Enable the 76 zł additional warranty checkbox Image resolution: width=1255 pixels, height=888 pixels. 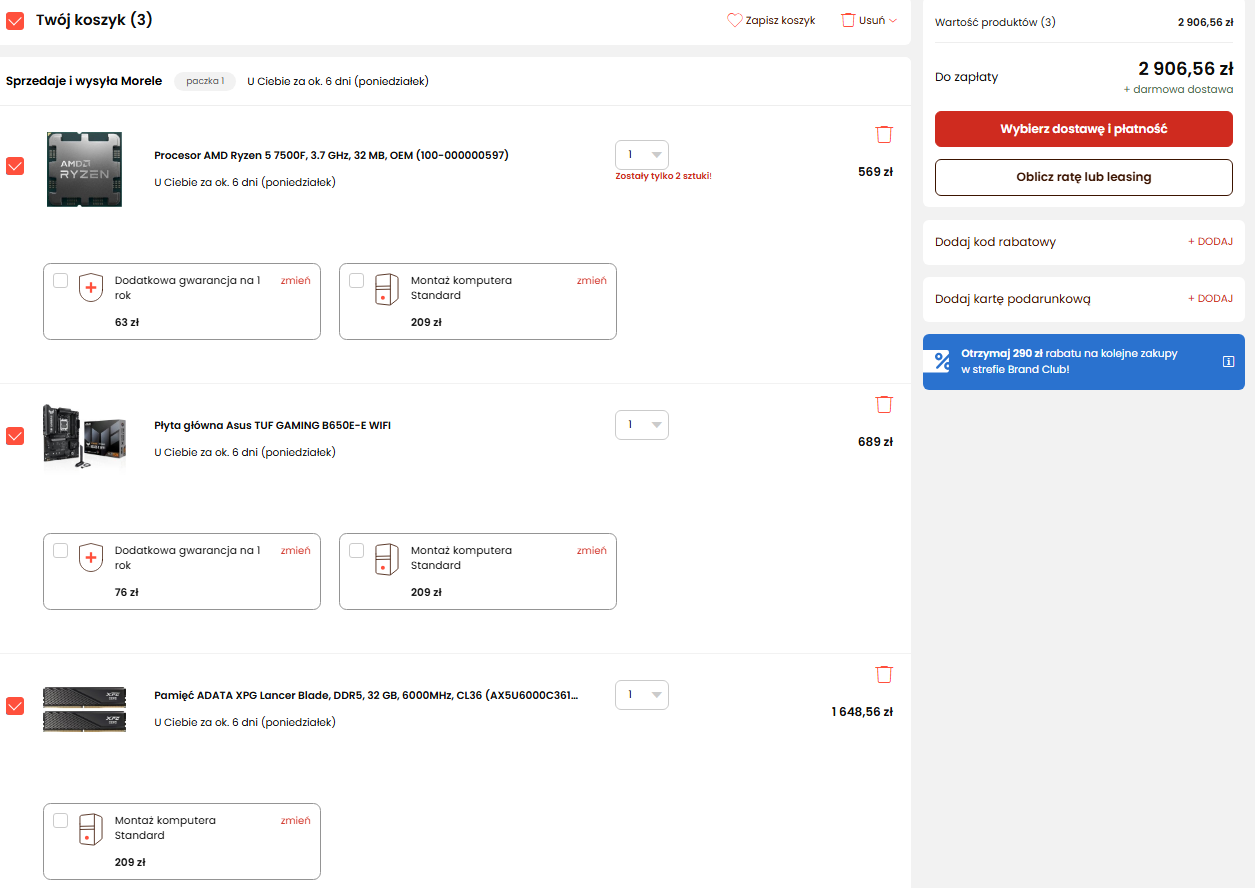[61, 550]
